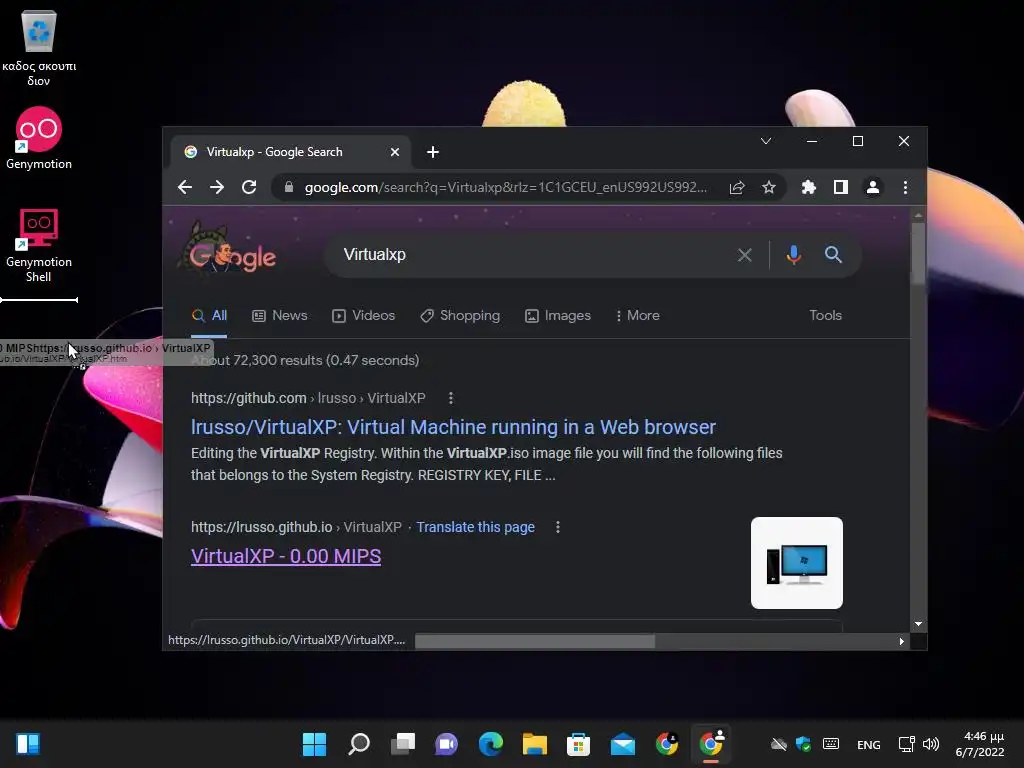Open the Windows Start menu
1024x768 pixels.
pos(314,744)
